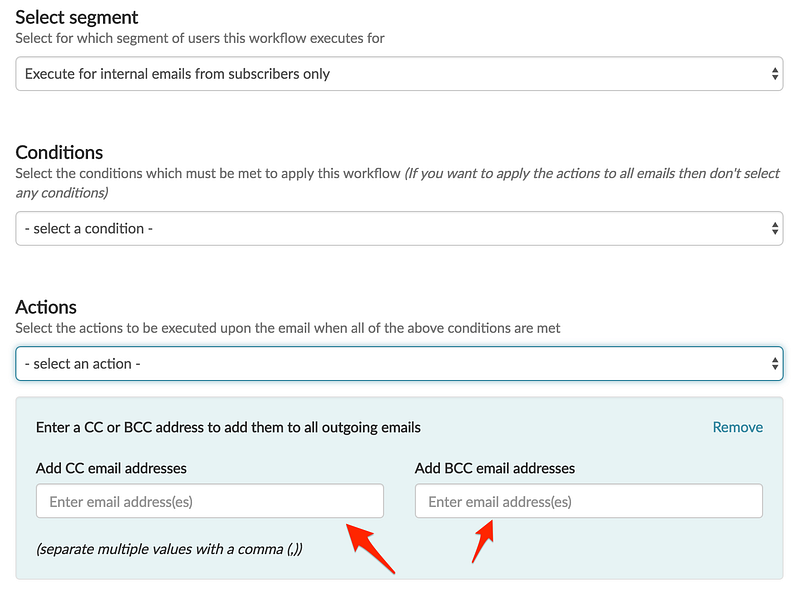
Task: Click the 'Add BCC email addresses' label
Action: click(495, 468)
